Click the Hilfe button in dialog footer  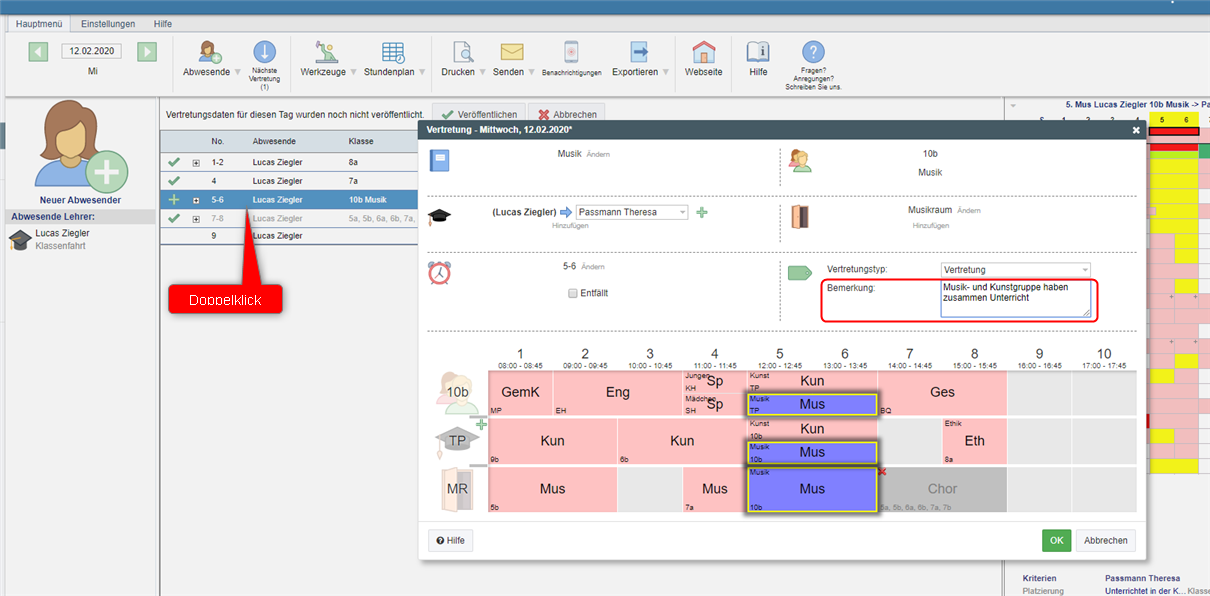pos(450,540)
